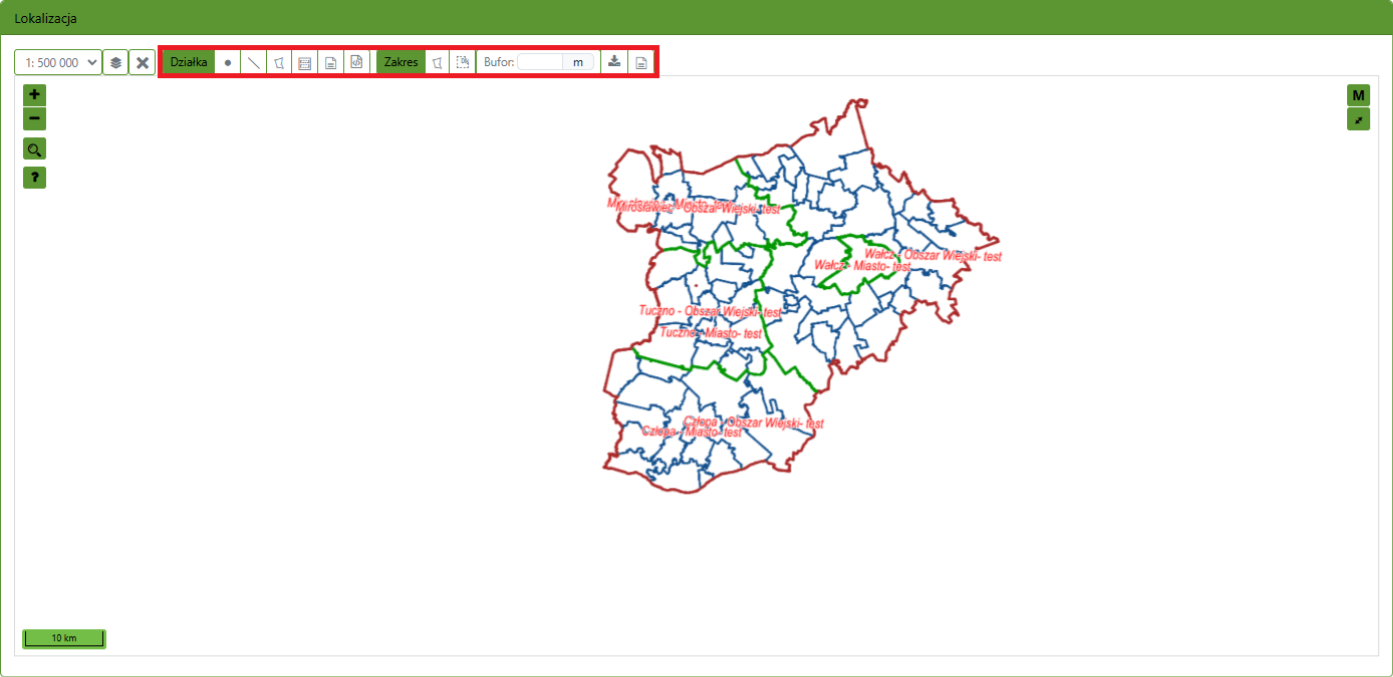Click the Bufor input field
1393x677 pixels.
tap(540, 62)
